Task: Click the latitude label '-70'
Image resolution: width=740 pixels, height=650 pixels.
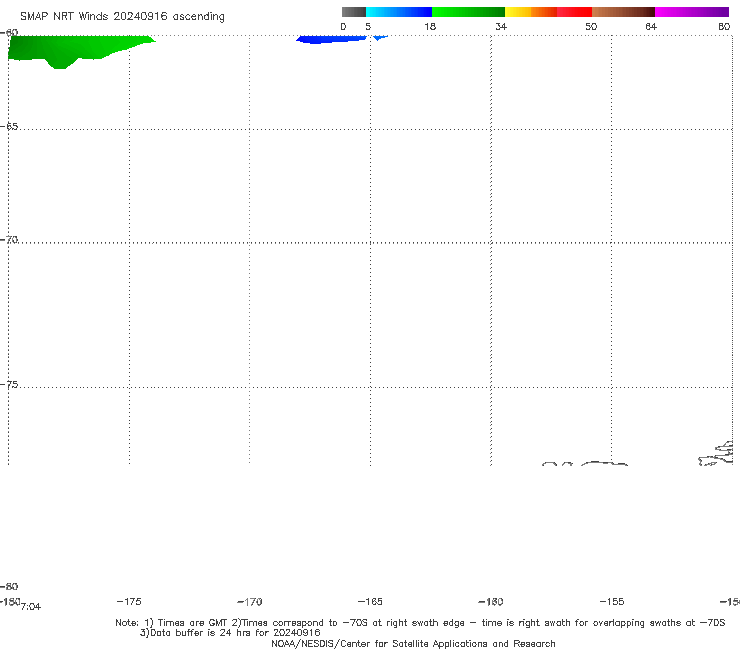Action: tap(9, 240)
